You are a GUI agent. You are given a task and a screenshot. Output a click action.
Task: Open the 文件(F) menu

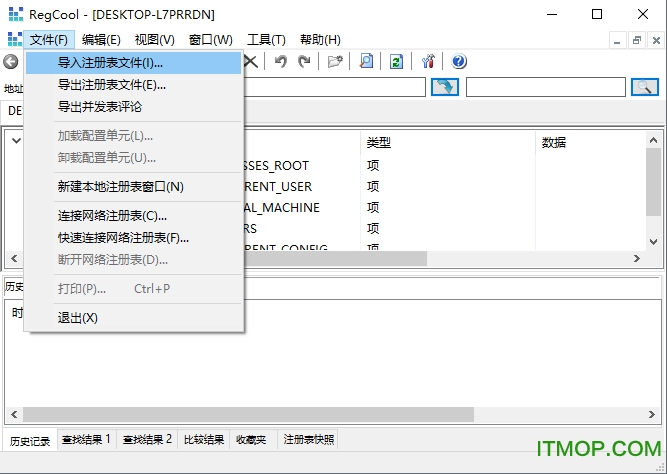[49, 40]
